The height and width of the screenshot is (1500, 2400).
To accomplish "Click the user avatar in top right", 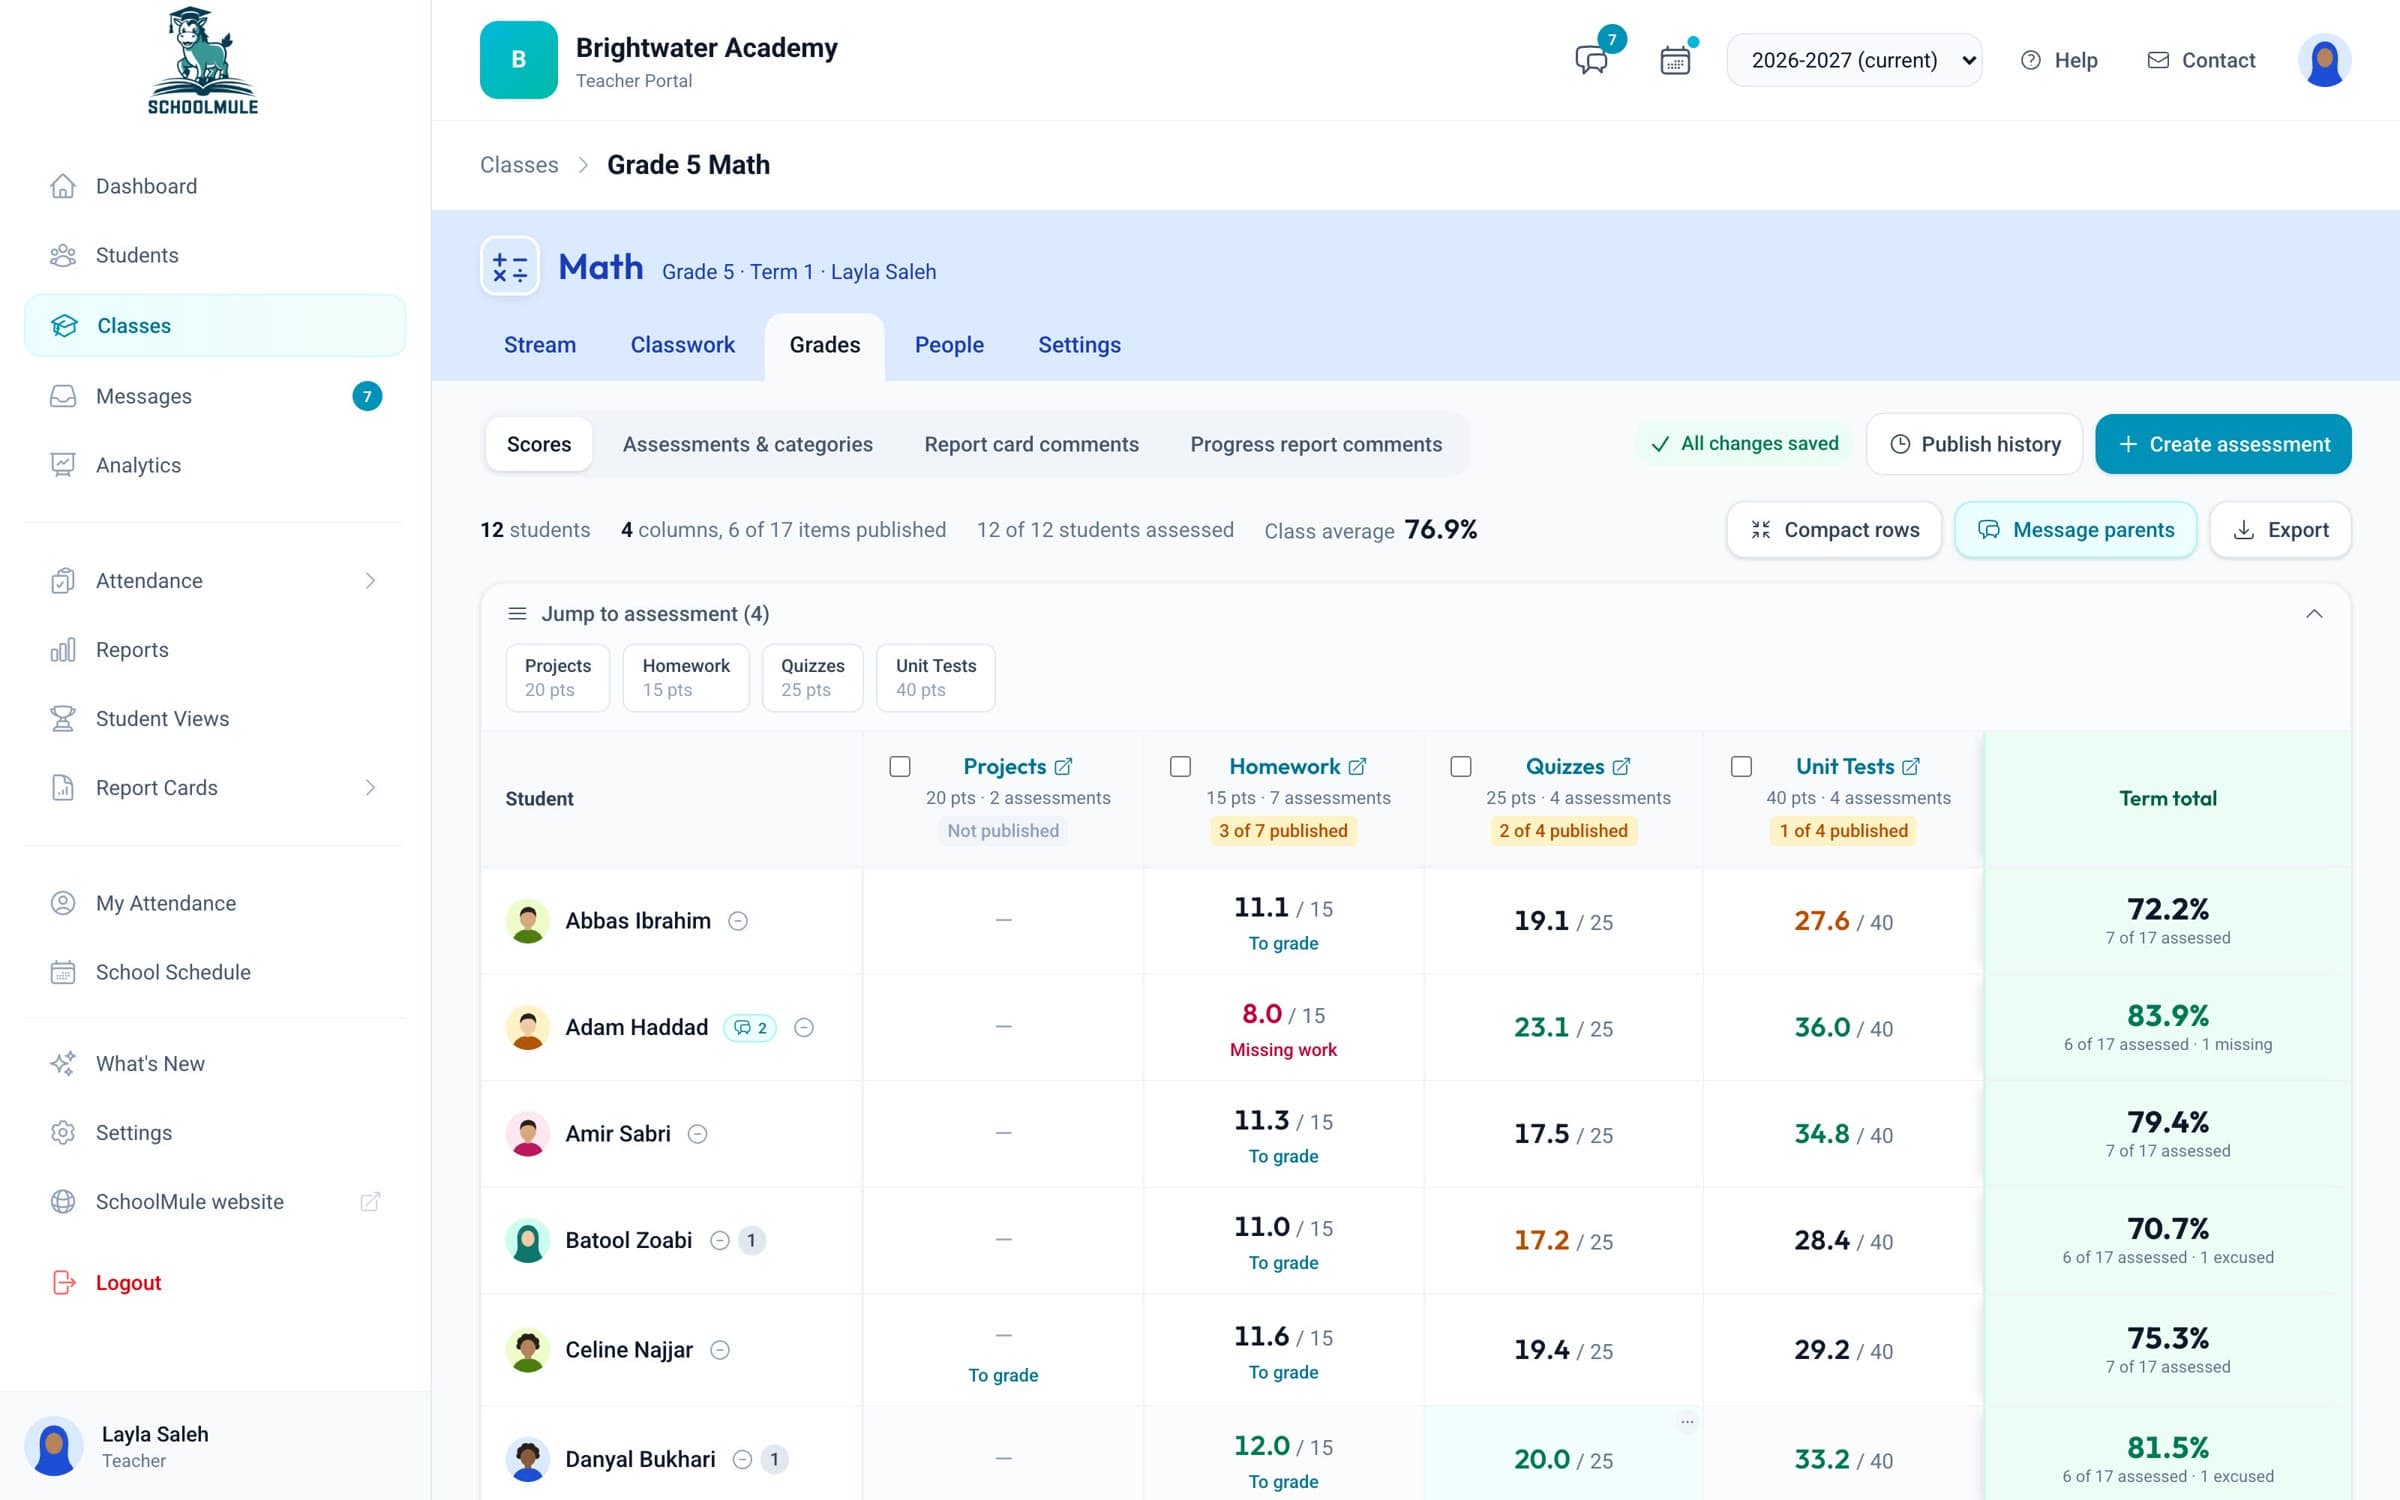I will coord(2324,60).
